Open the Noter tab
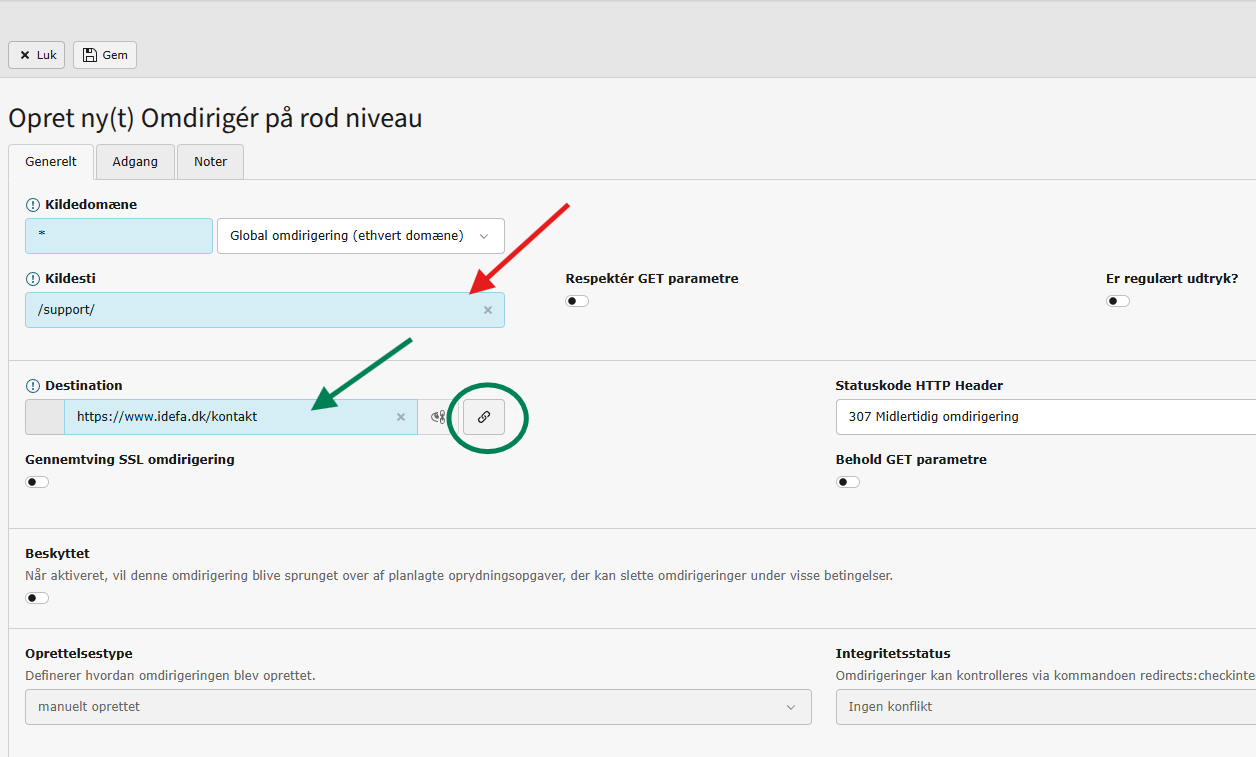This screenshot has height=757, width=1256. pyautogui.click(x=211, y=162)
